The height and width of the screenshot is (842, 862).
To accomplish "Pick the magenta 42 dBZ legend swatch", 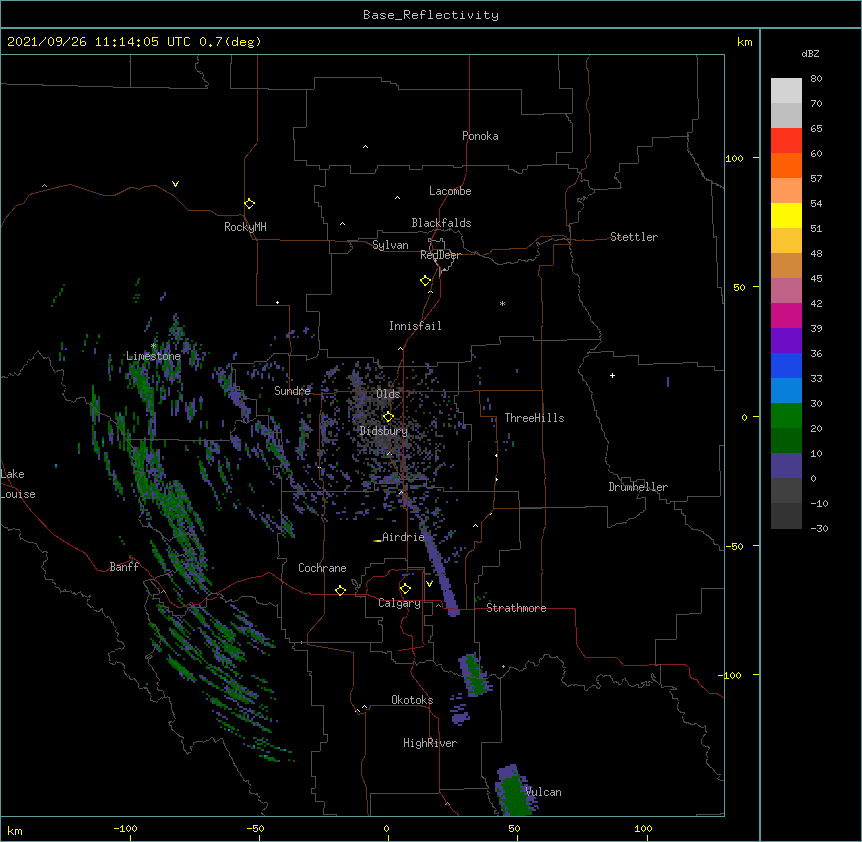I will [786, 315].
